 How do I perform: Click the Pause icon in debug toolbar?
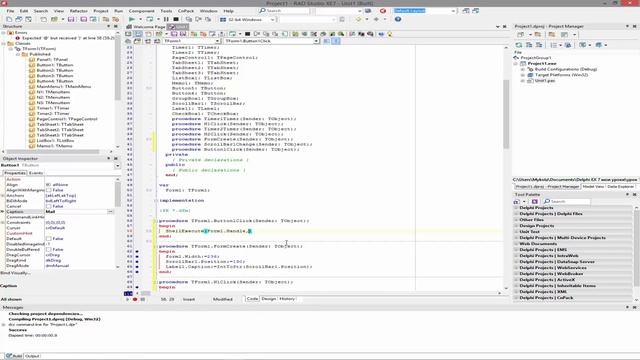click(x=166, y=19)
